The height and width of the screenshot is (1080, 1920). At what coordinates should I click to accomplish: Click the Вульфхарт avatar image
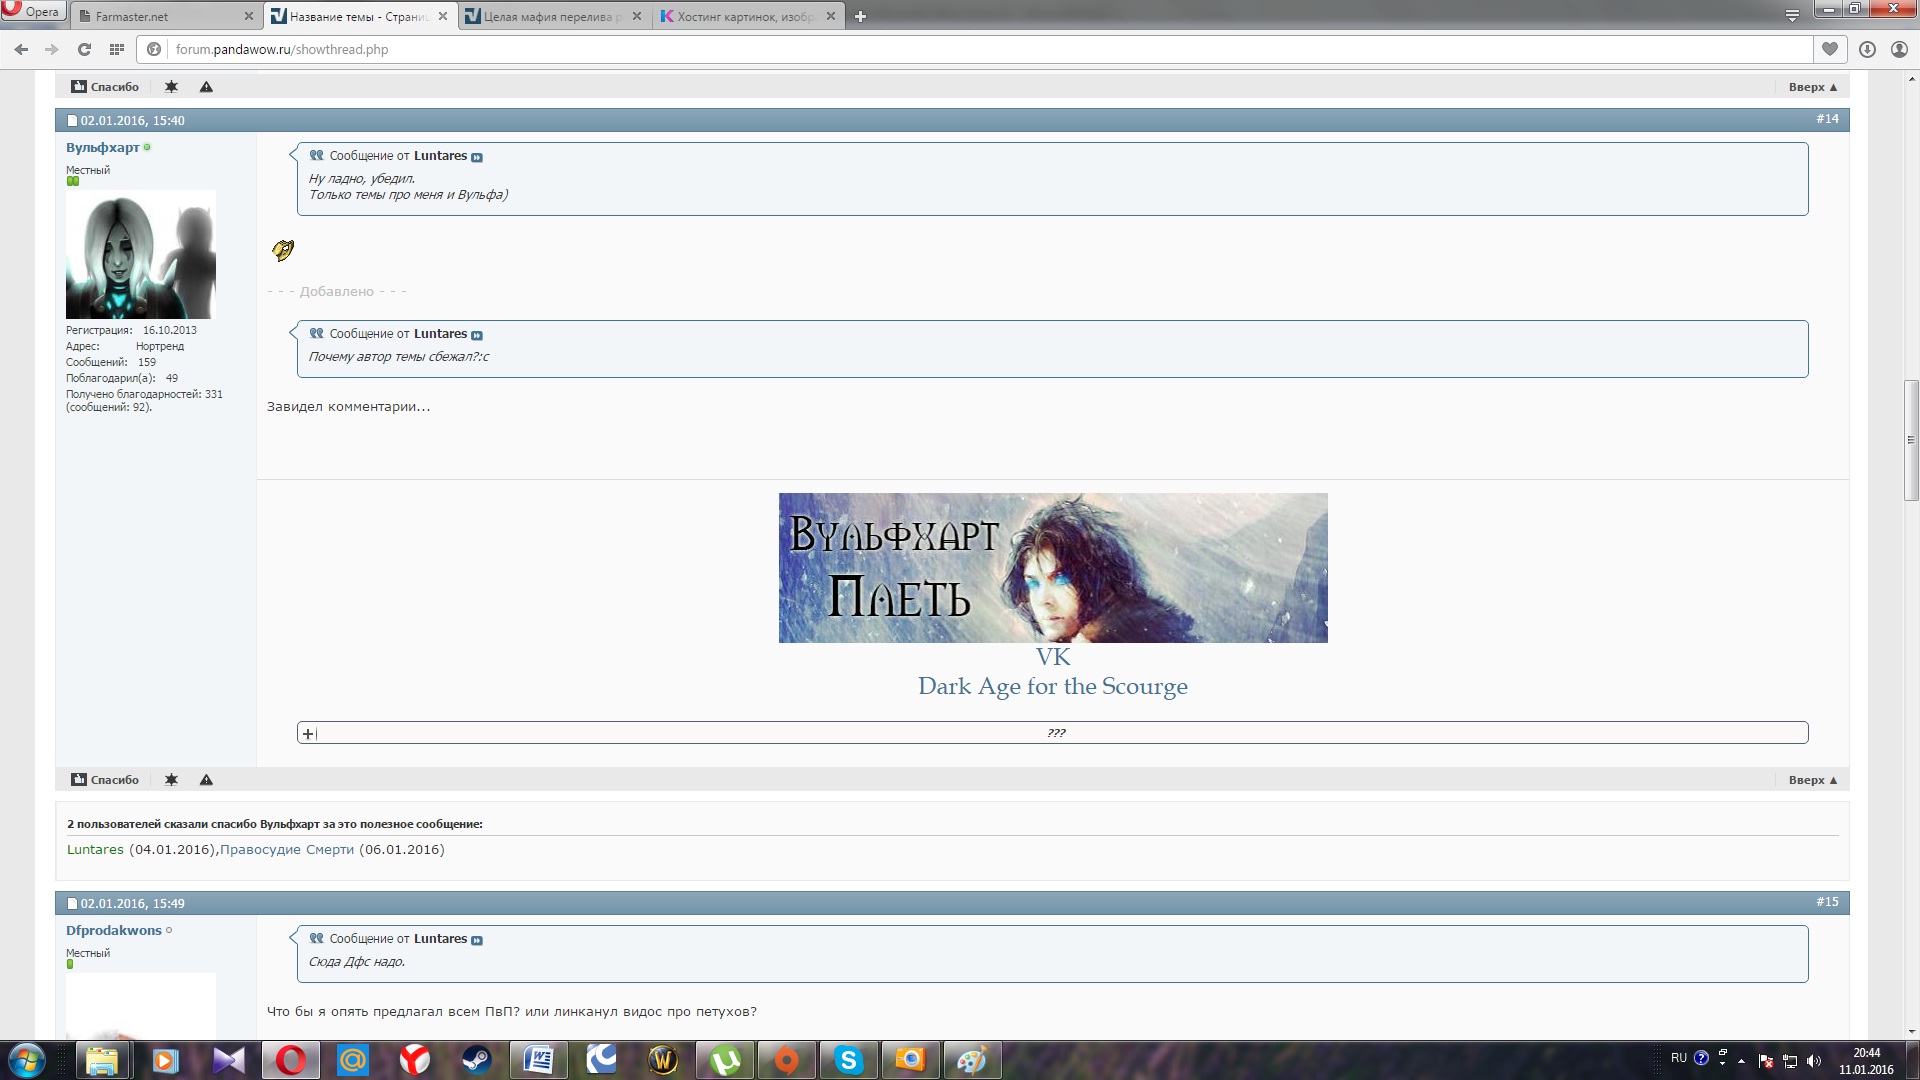[x=141, y=254]
